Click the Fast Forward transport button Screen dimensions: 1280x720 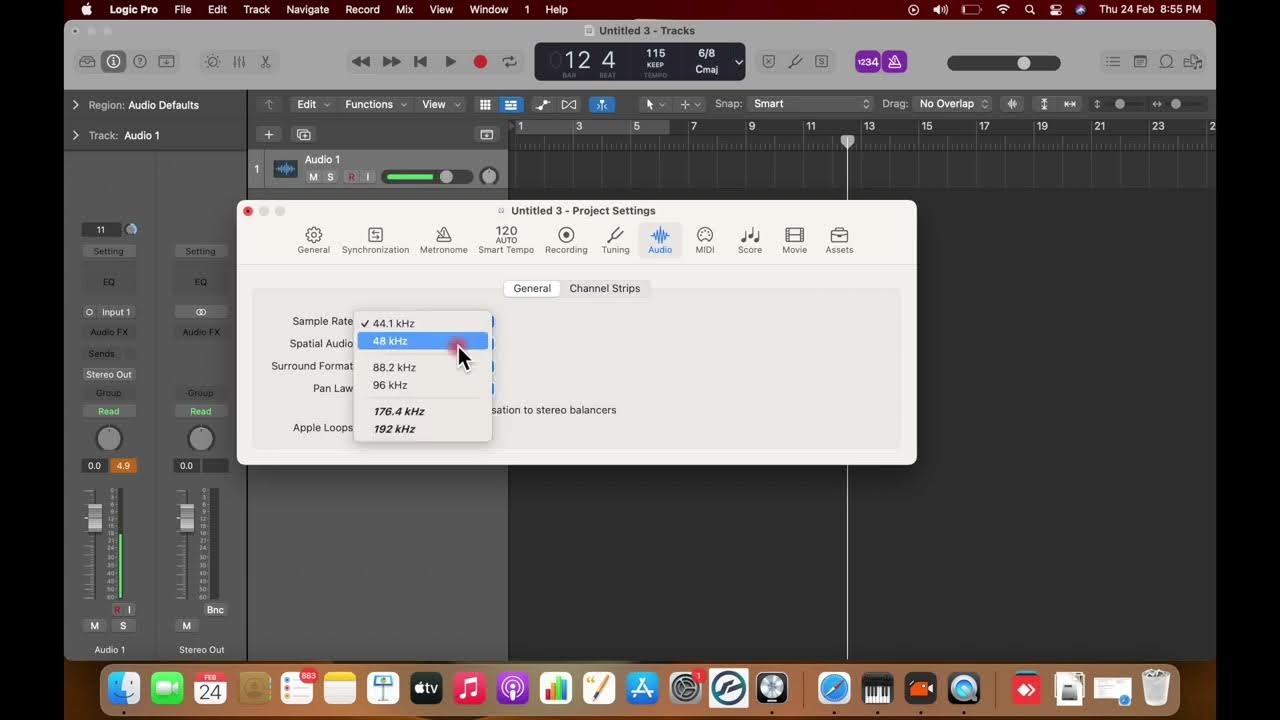pyautogui.click(x=391, y=62)
